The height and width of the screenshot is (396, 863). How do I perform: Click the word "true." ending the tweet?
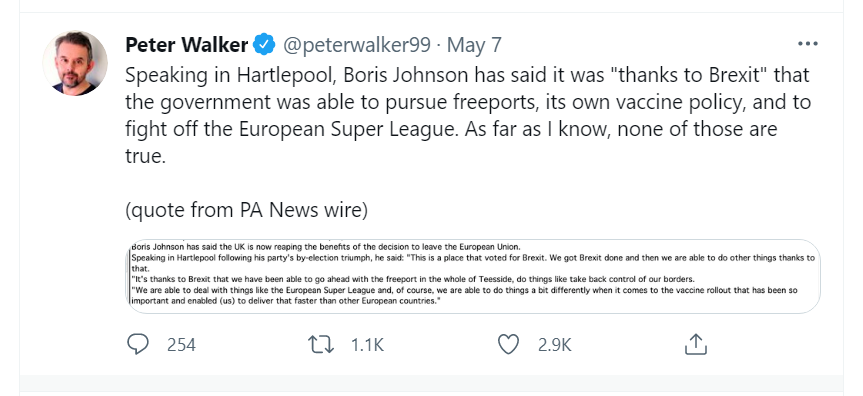point(145,156)
